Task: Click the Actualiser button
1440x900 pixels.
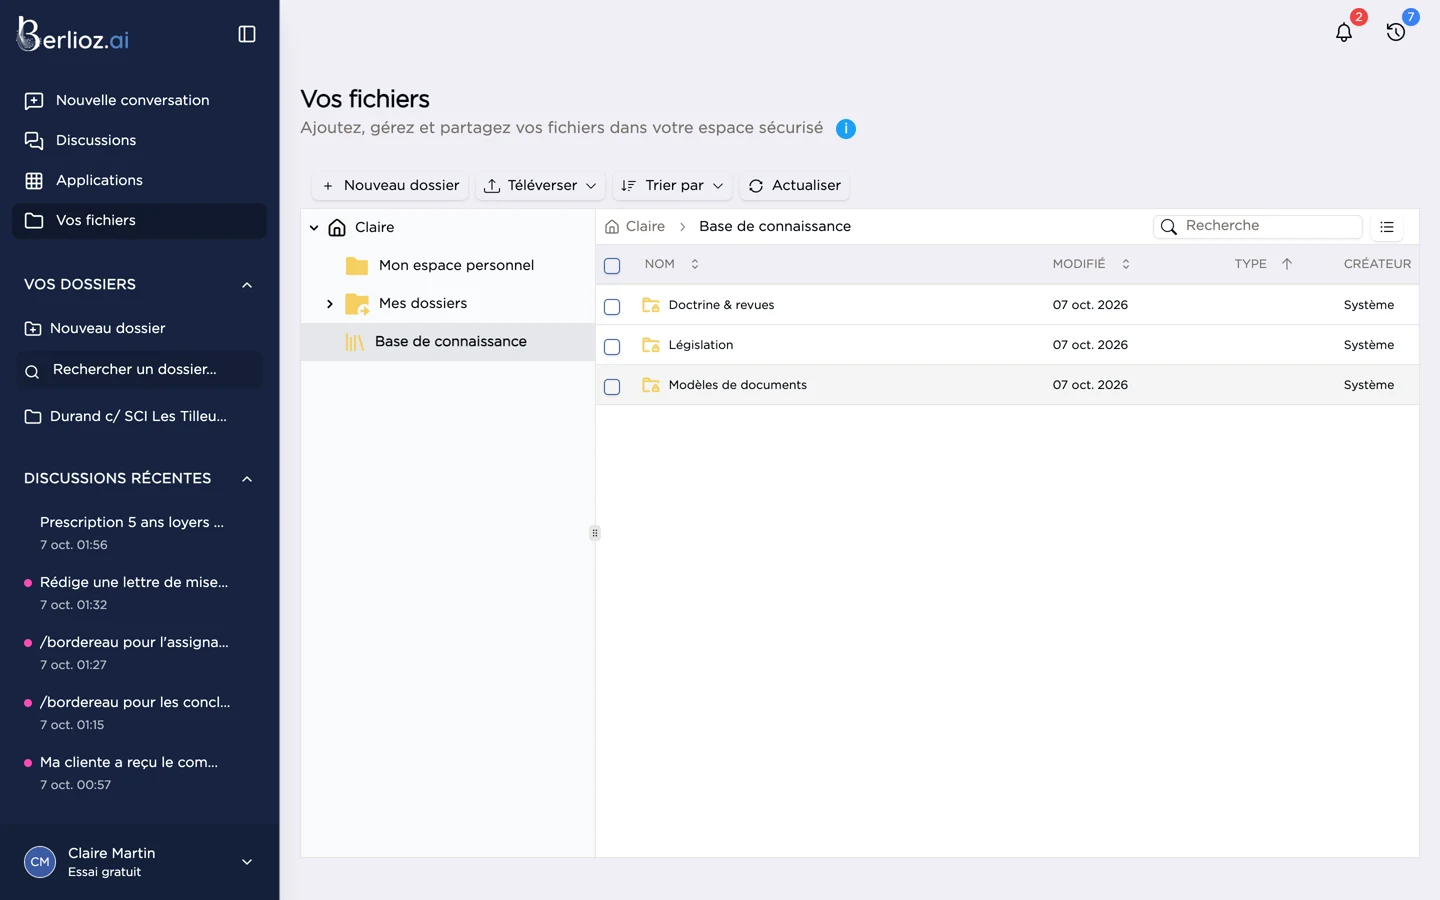Action: click(x=795, y=186)
